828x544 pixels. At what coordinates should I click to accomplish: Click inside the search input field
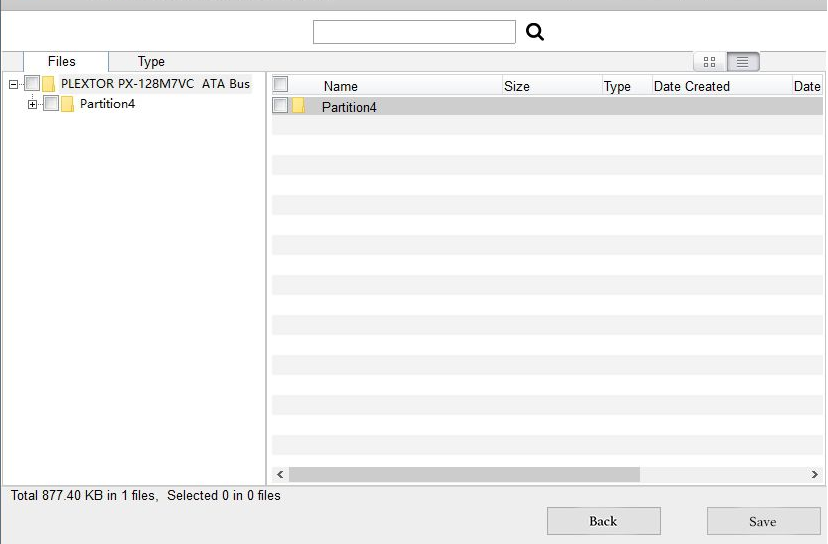pos(414,32)
